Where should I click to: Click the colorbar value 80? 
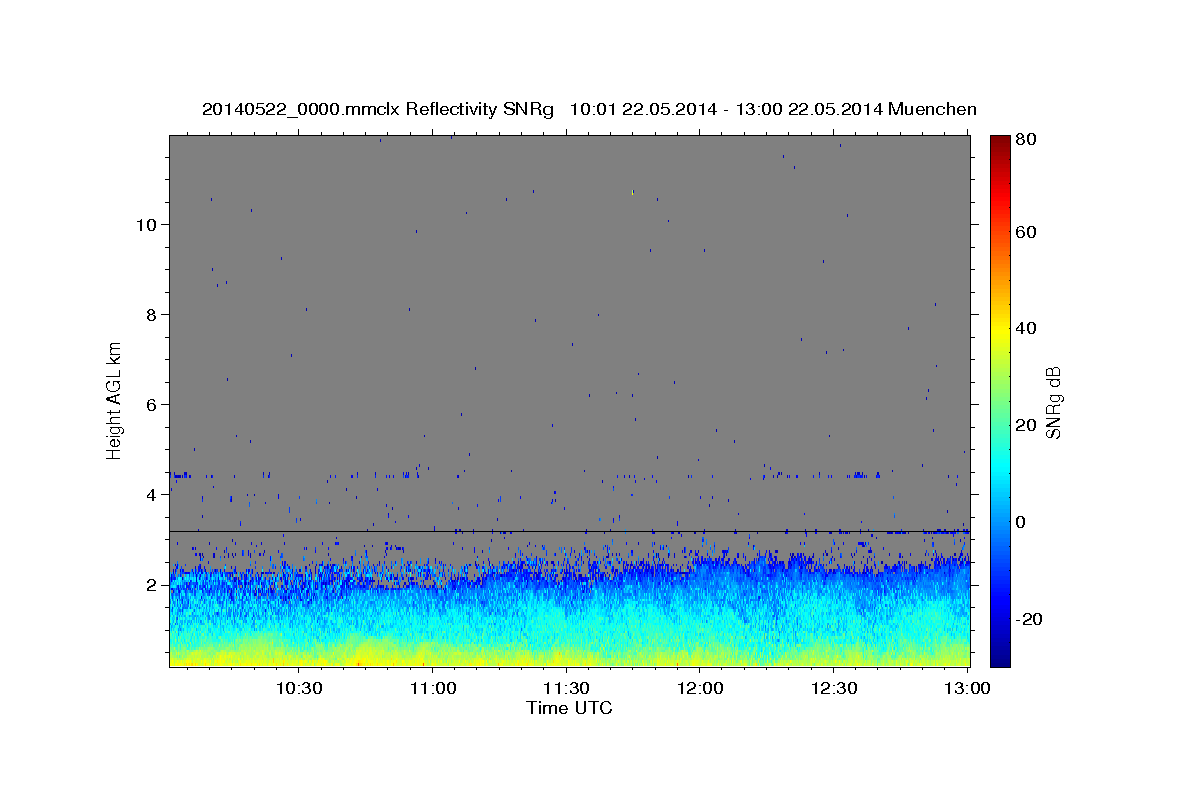(x=1028, y=139)
